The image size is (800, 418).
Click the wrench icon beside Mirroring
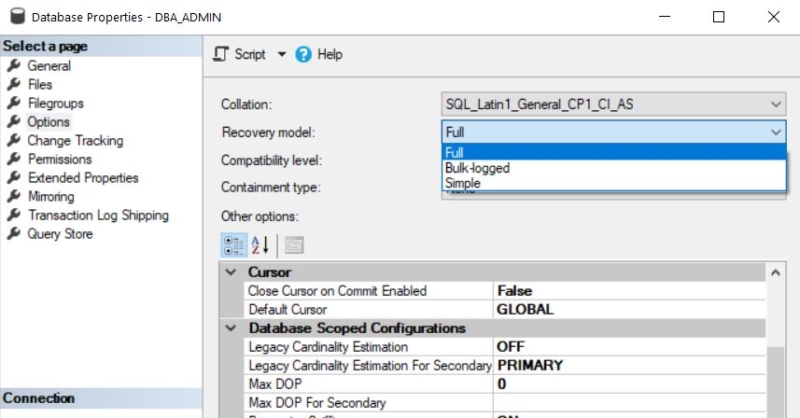coord(14,196)
